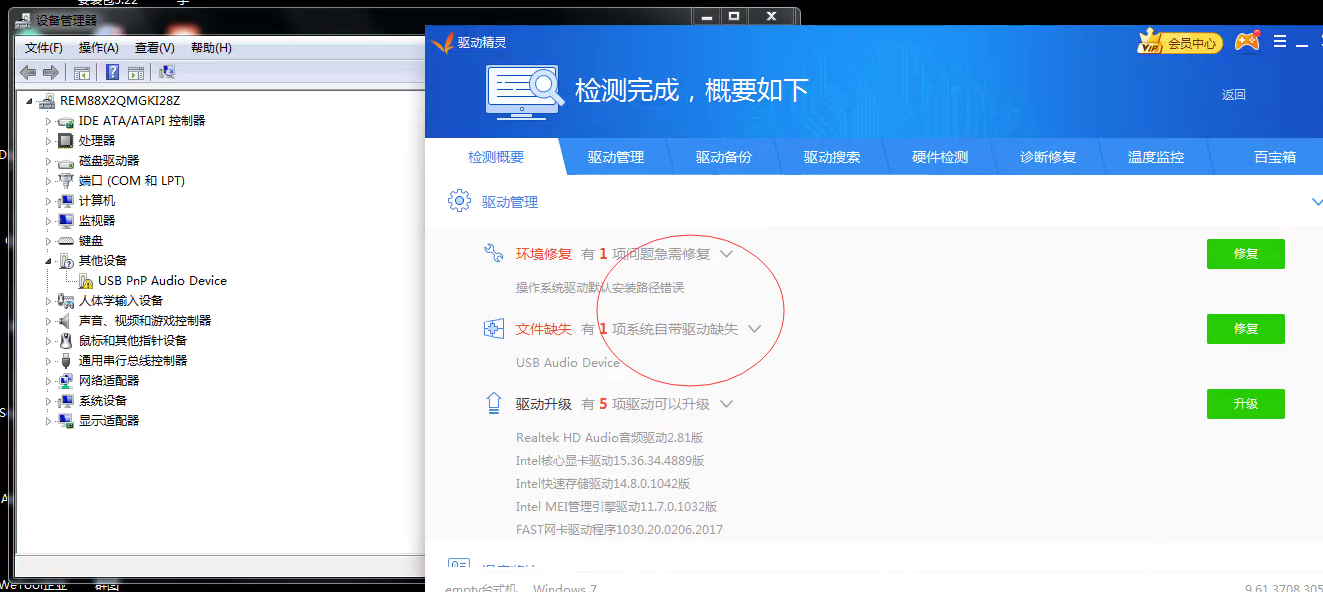
Task: Click the back arrow in Device Manager toolbar
Action: pos(28,72)
